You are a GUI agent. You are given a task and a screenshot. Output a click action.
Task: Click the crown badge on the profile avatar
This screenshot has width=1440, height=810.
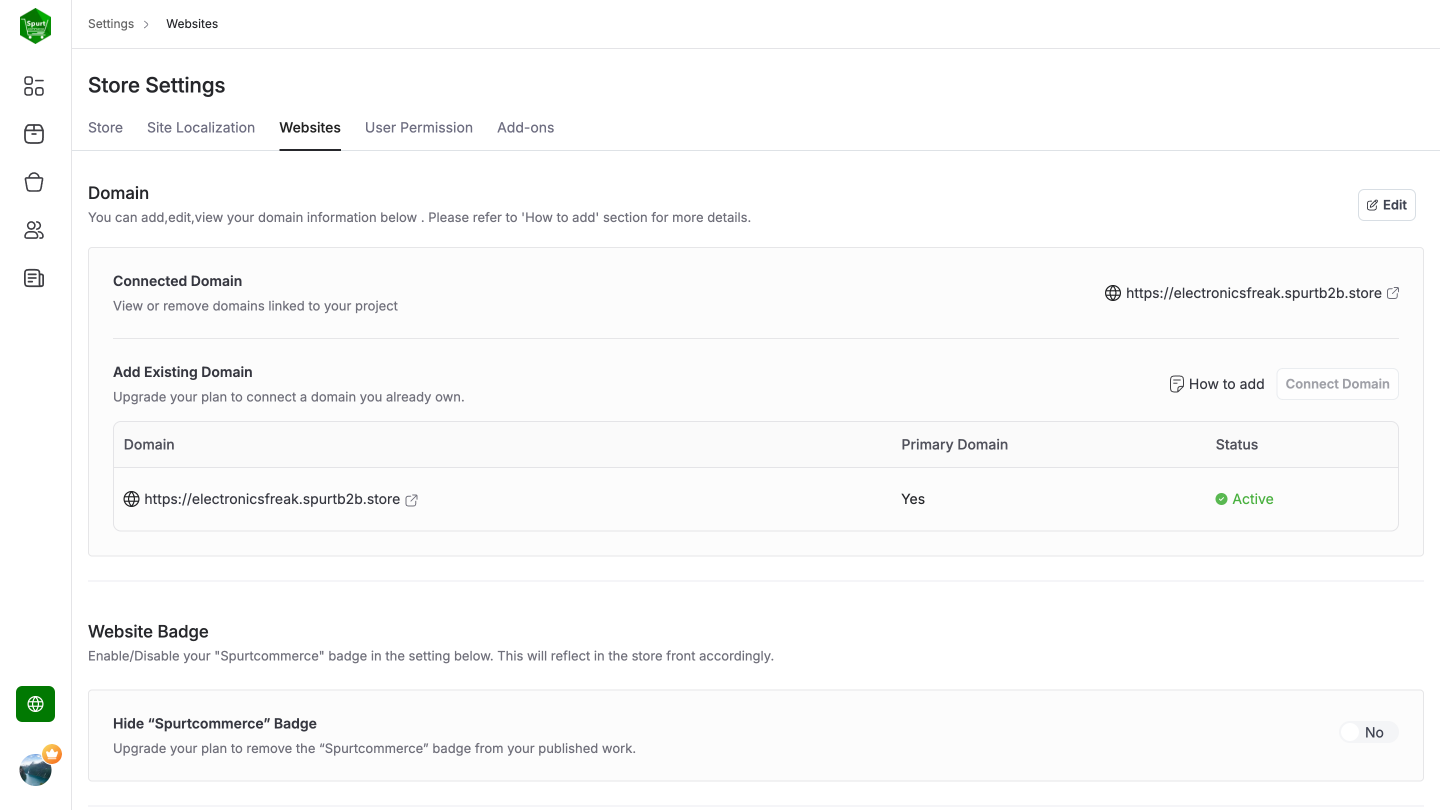click(52, 754)
